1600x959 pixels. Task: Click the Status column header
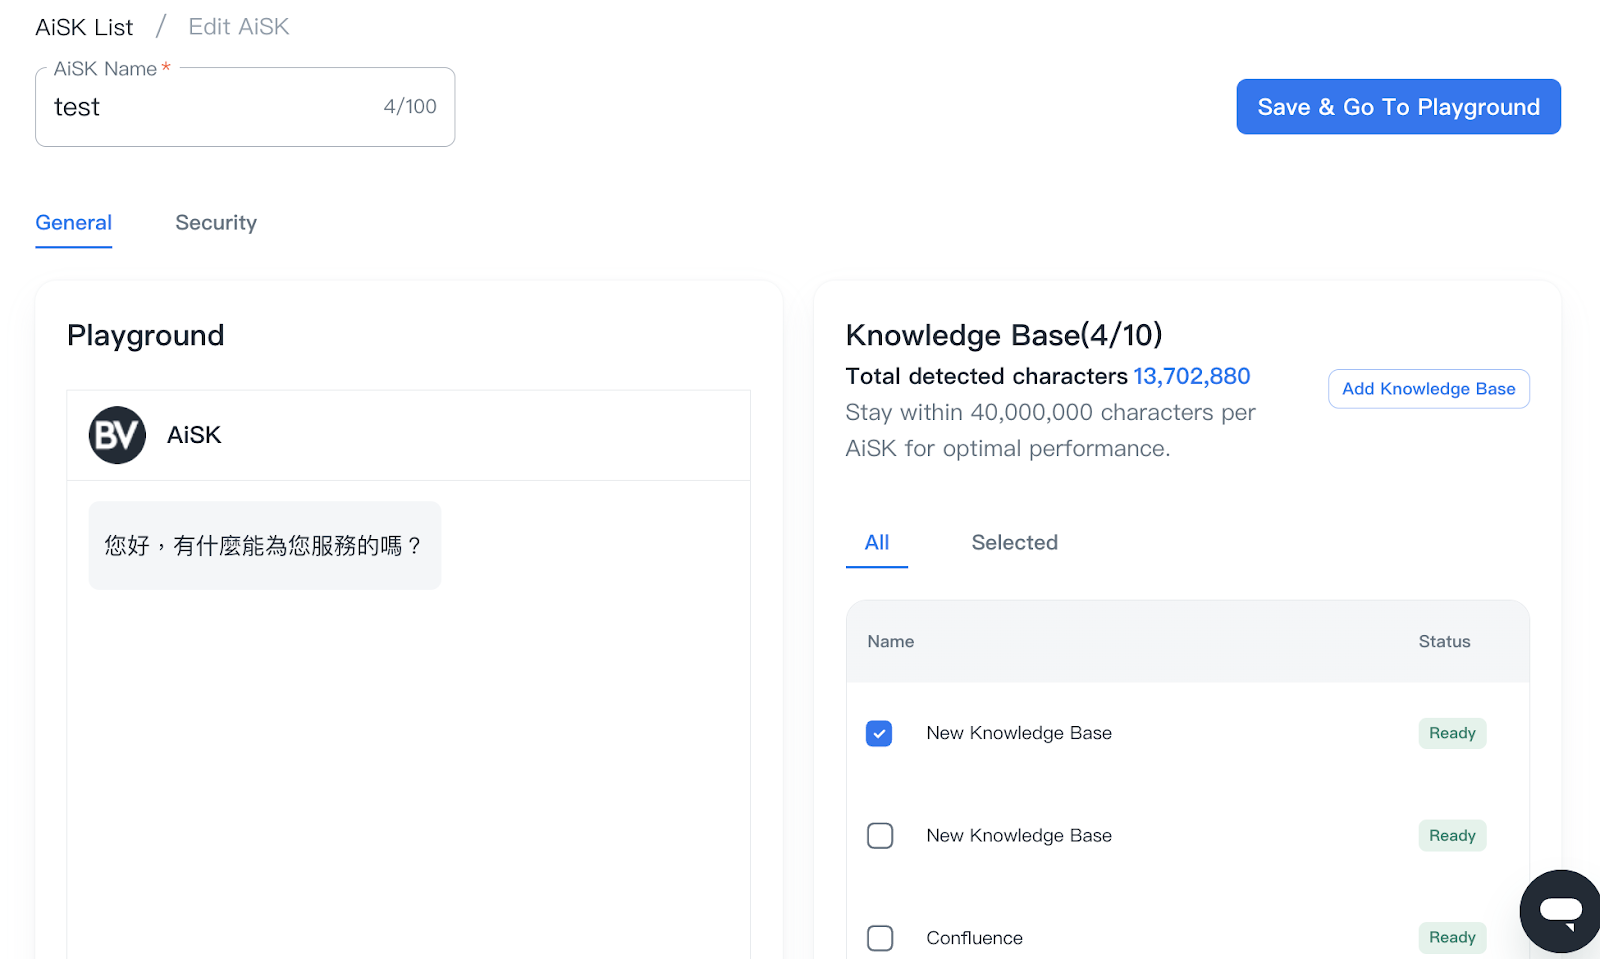pos(1444,642)
